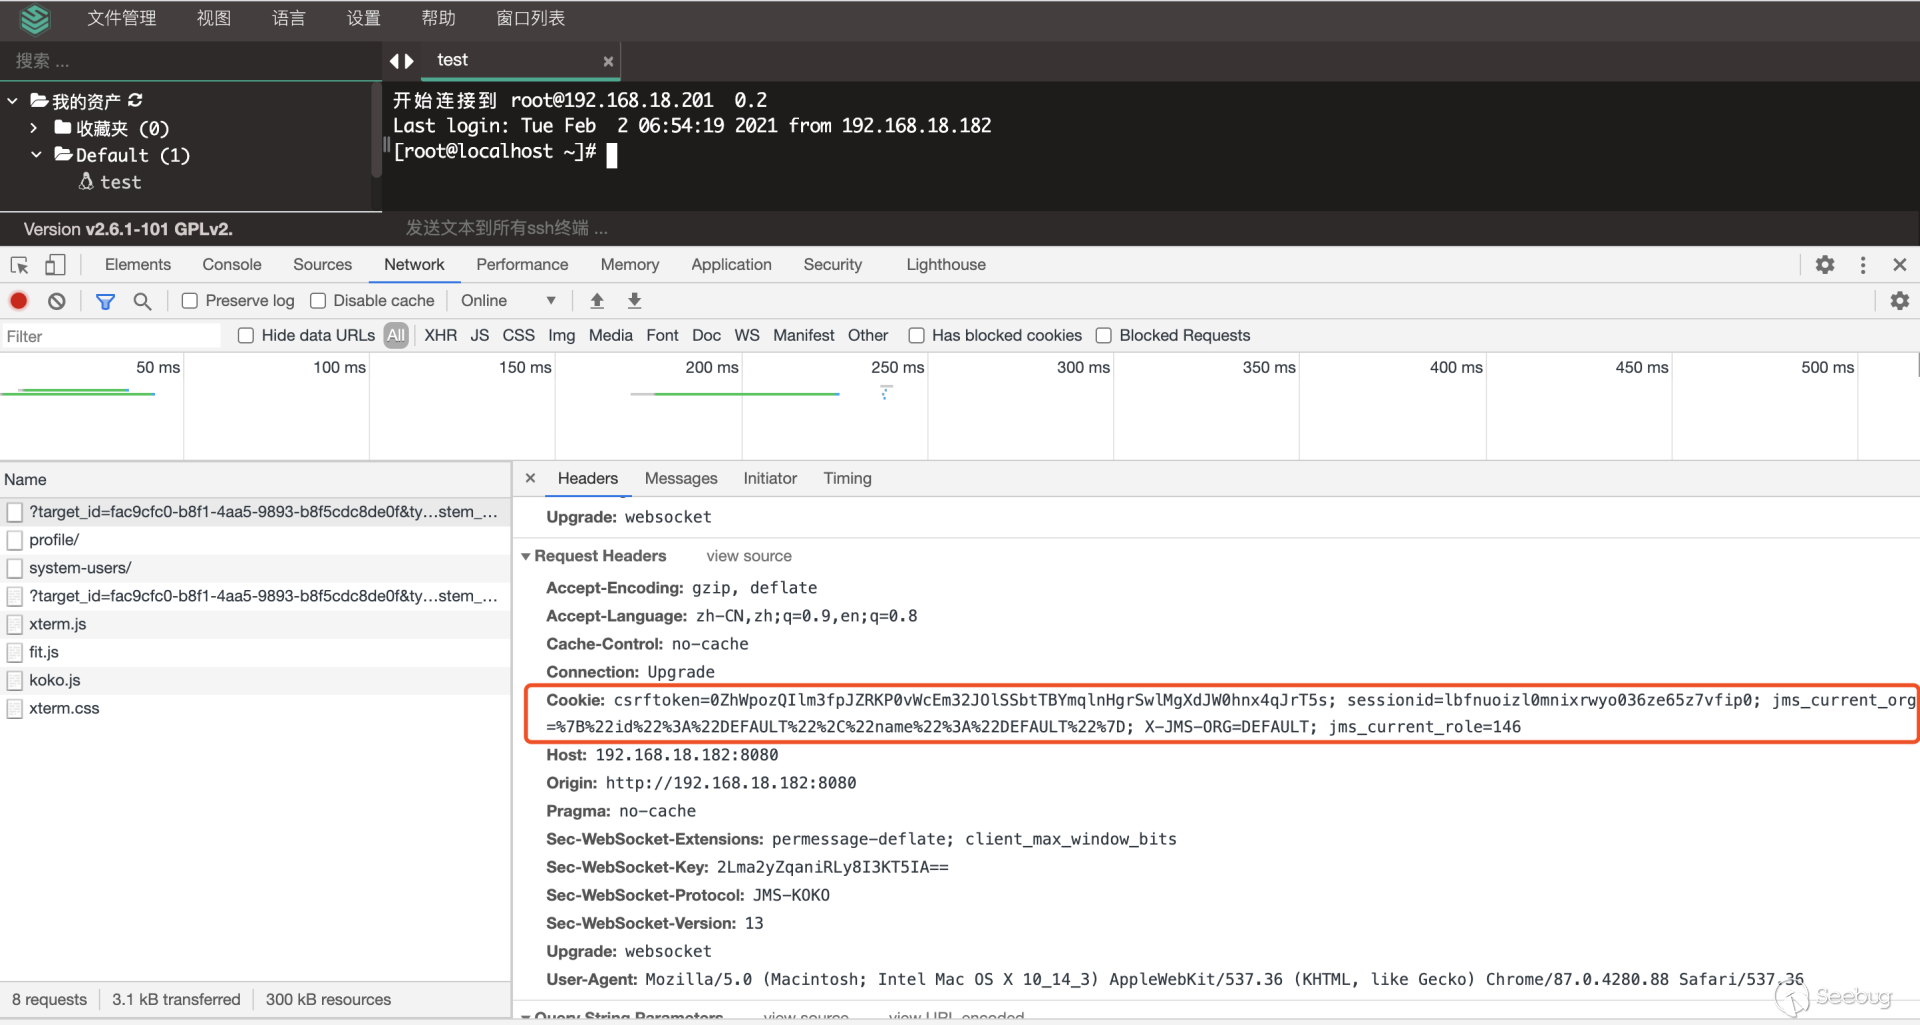Clear the network log

pyautogui.click(x=57, y=301)
